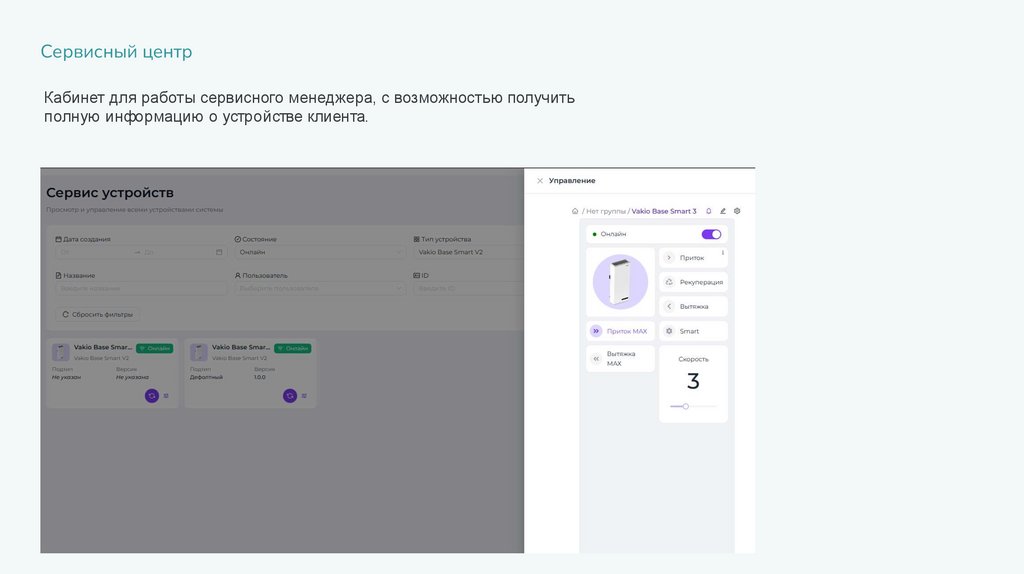
Task: Open the Пользователь dropdown
Action: point(320,288)
